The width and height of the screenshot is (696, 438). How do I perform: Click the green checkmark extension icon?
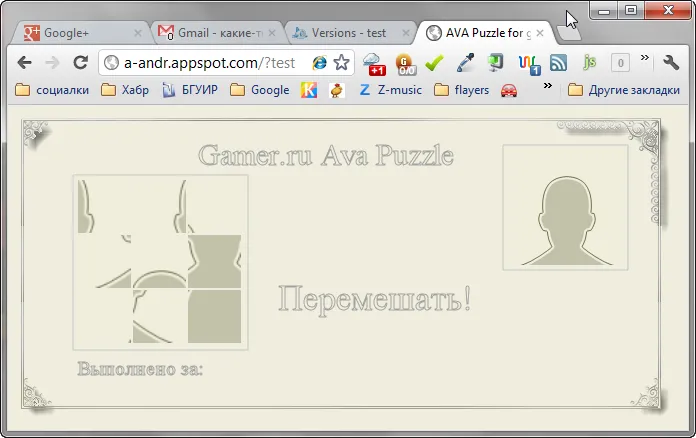point(434,63)
